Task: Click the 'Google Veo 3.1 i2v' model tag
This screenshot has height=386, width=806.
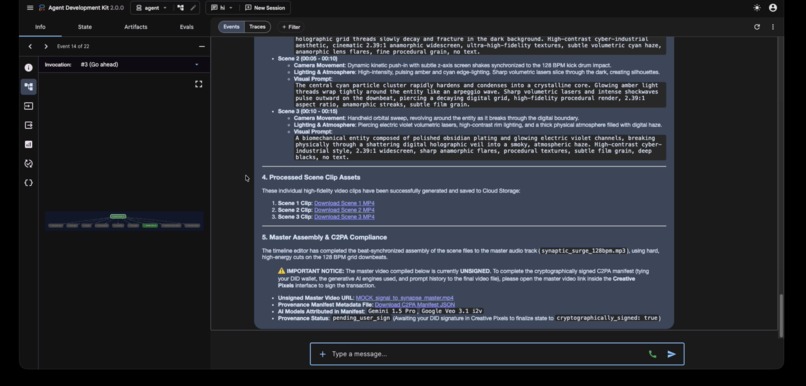Action: point(452,311)
